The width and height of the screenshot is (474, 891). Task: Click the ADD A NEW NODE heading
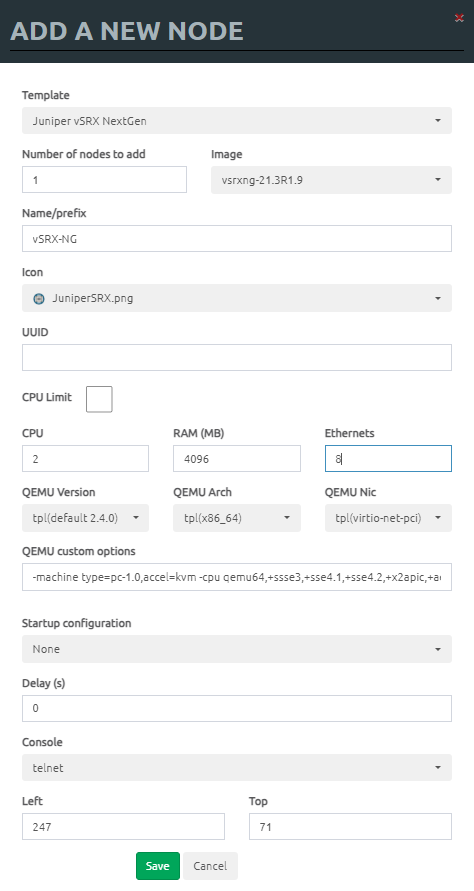(127, 31)
